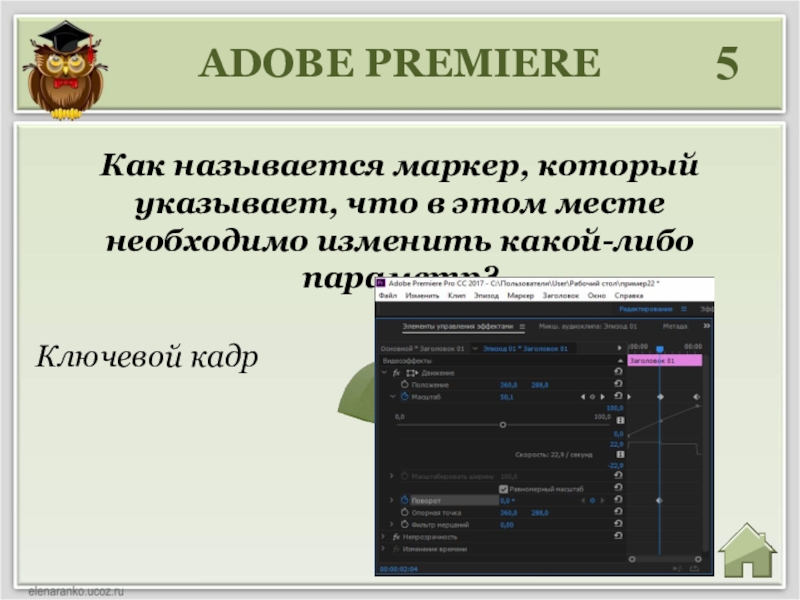This screenshot has height=600, width=800.
Task: Go to next Масштаб keyframe
Action: (603, 396)
